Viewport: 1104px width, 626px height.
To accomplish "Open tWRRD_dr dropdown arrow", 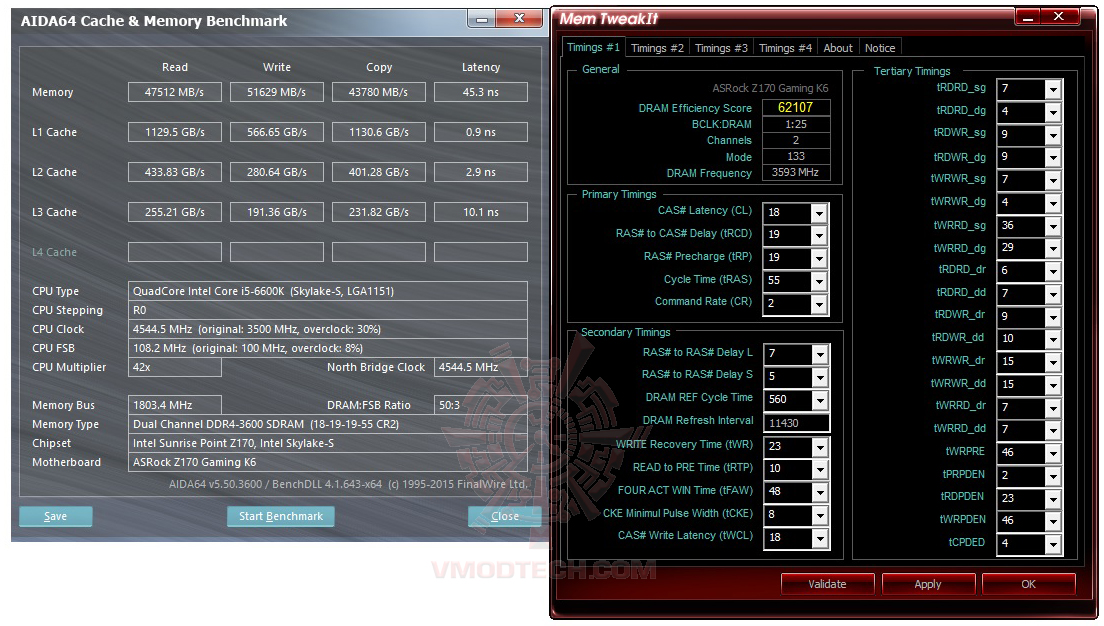I will [x=1053, y=408].
